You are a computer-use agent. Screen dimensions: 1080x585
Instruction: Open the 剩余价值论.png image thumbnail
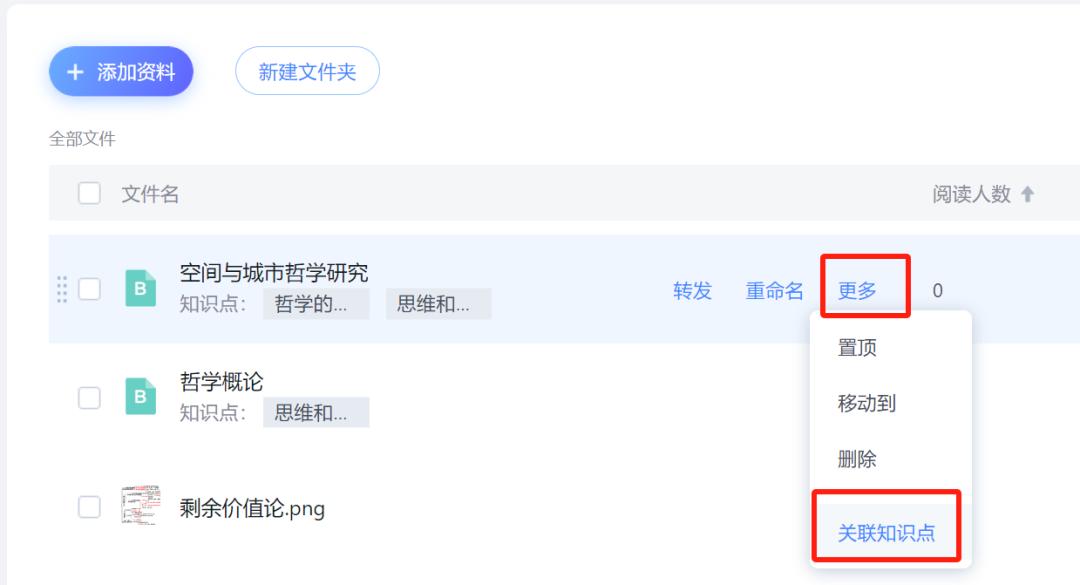pos(140,508)
